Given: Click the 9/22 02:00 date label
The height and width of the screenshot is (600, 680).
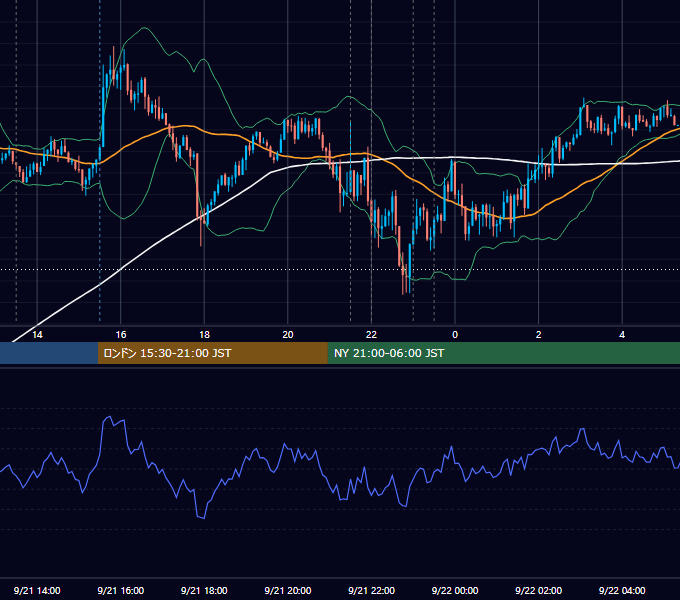Looking at the screenshot, I should coord(538,590).
